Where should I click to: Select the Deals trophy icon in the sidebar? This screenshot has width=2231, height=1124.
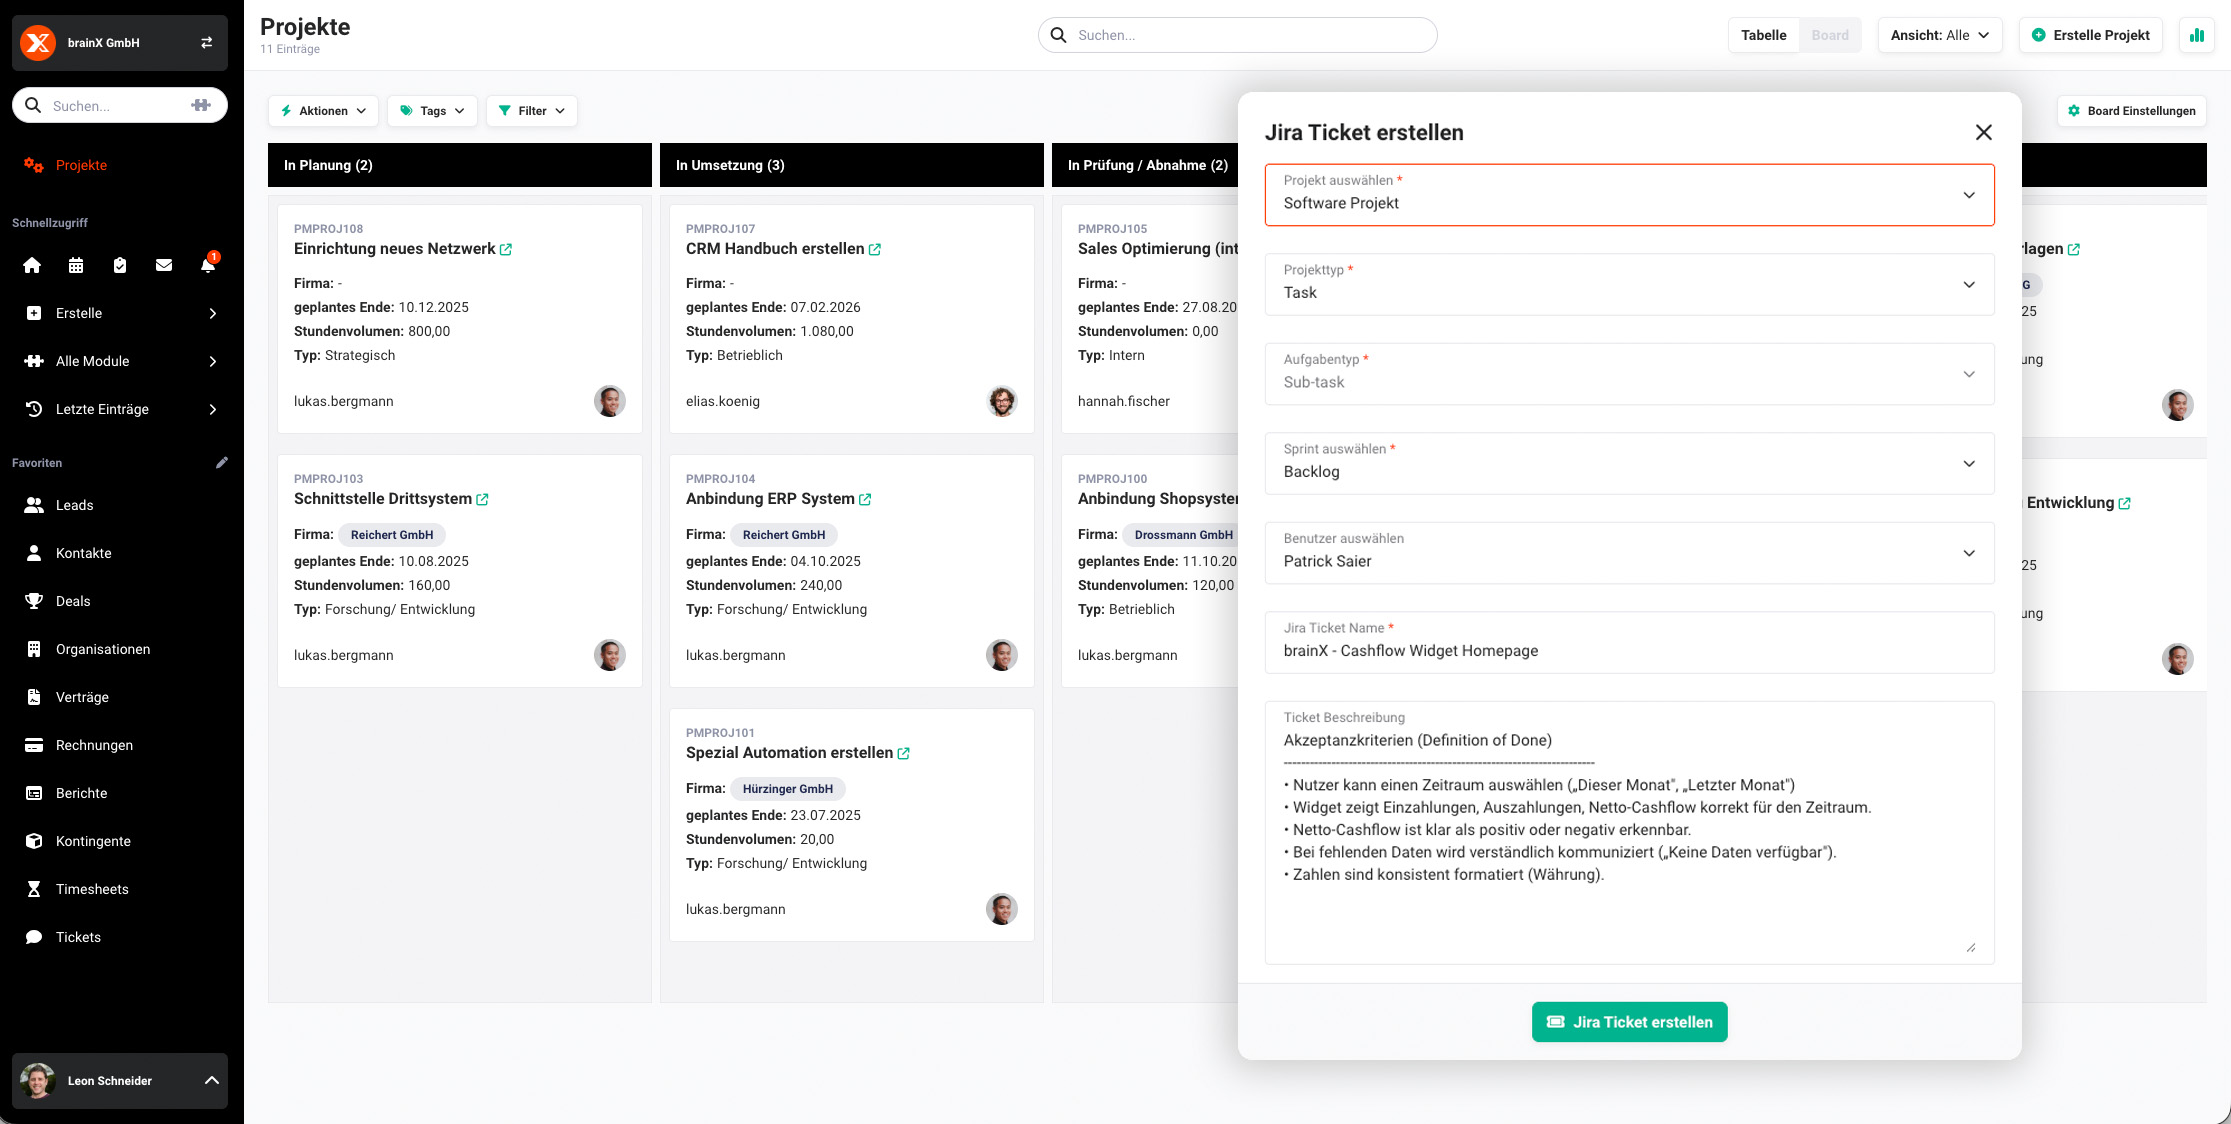coord(34,601)
